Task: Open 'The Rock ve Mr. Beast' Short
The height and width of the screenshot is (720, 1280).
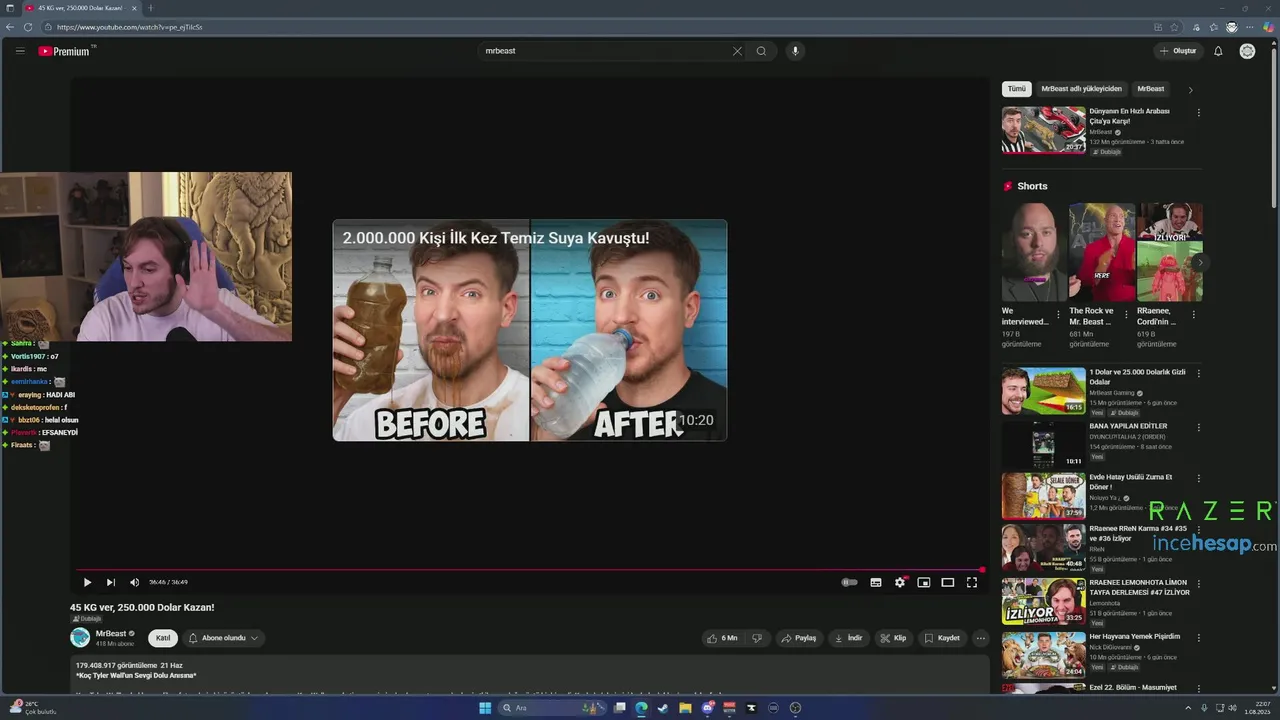Action: (x=1102, y=253)
